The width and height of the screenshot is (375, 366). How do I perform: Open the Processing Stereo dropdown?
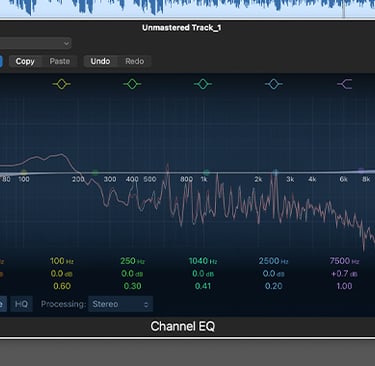pos(120,304)
